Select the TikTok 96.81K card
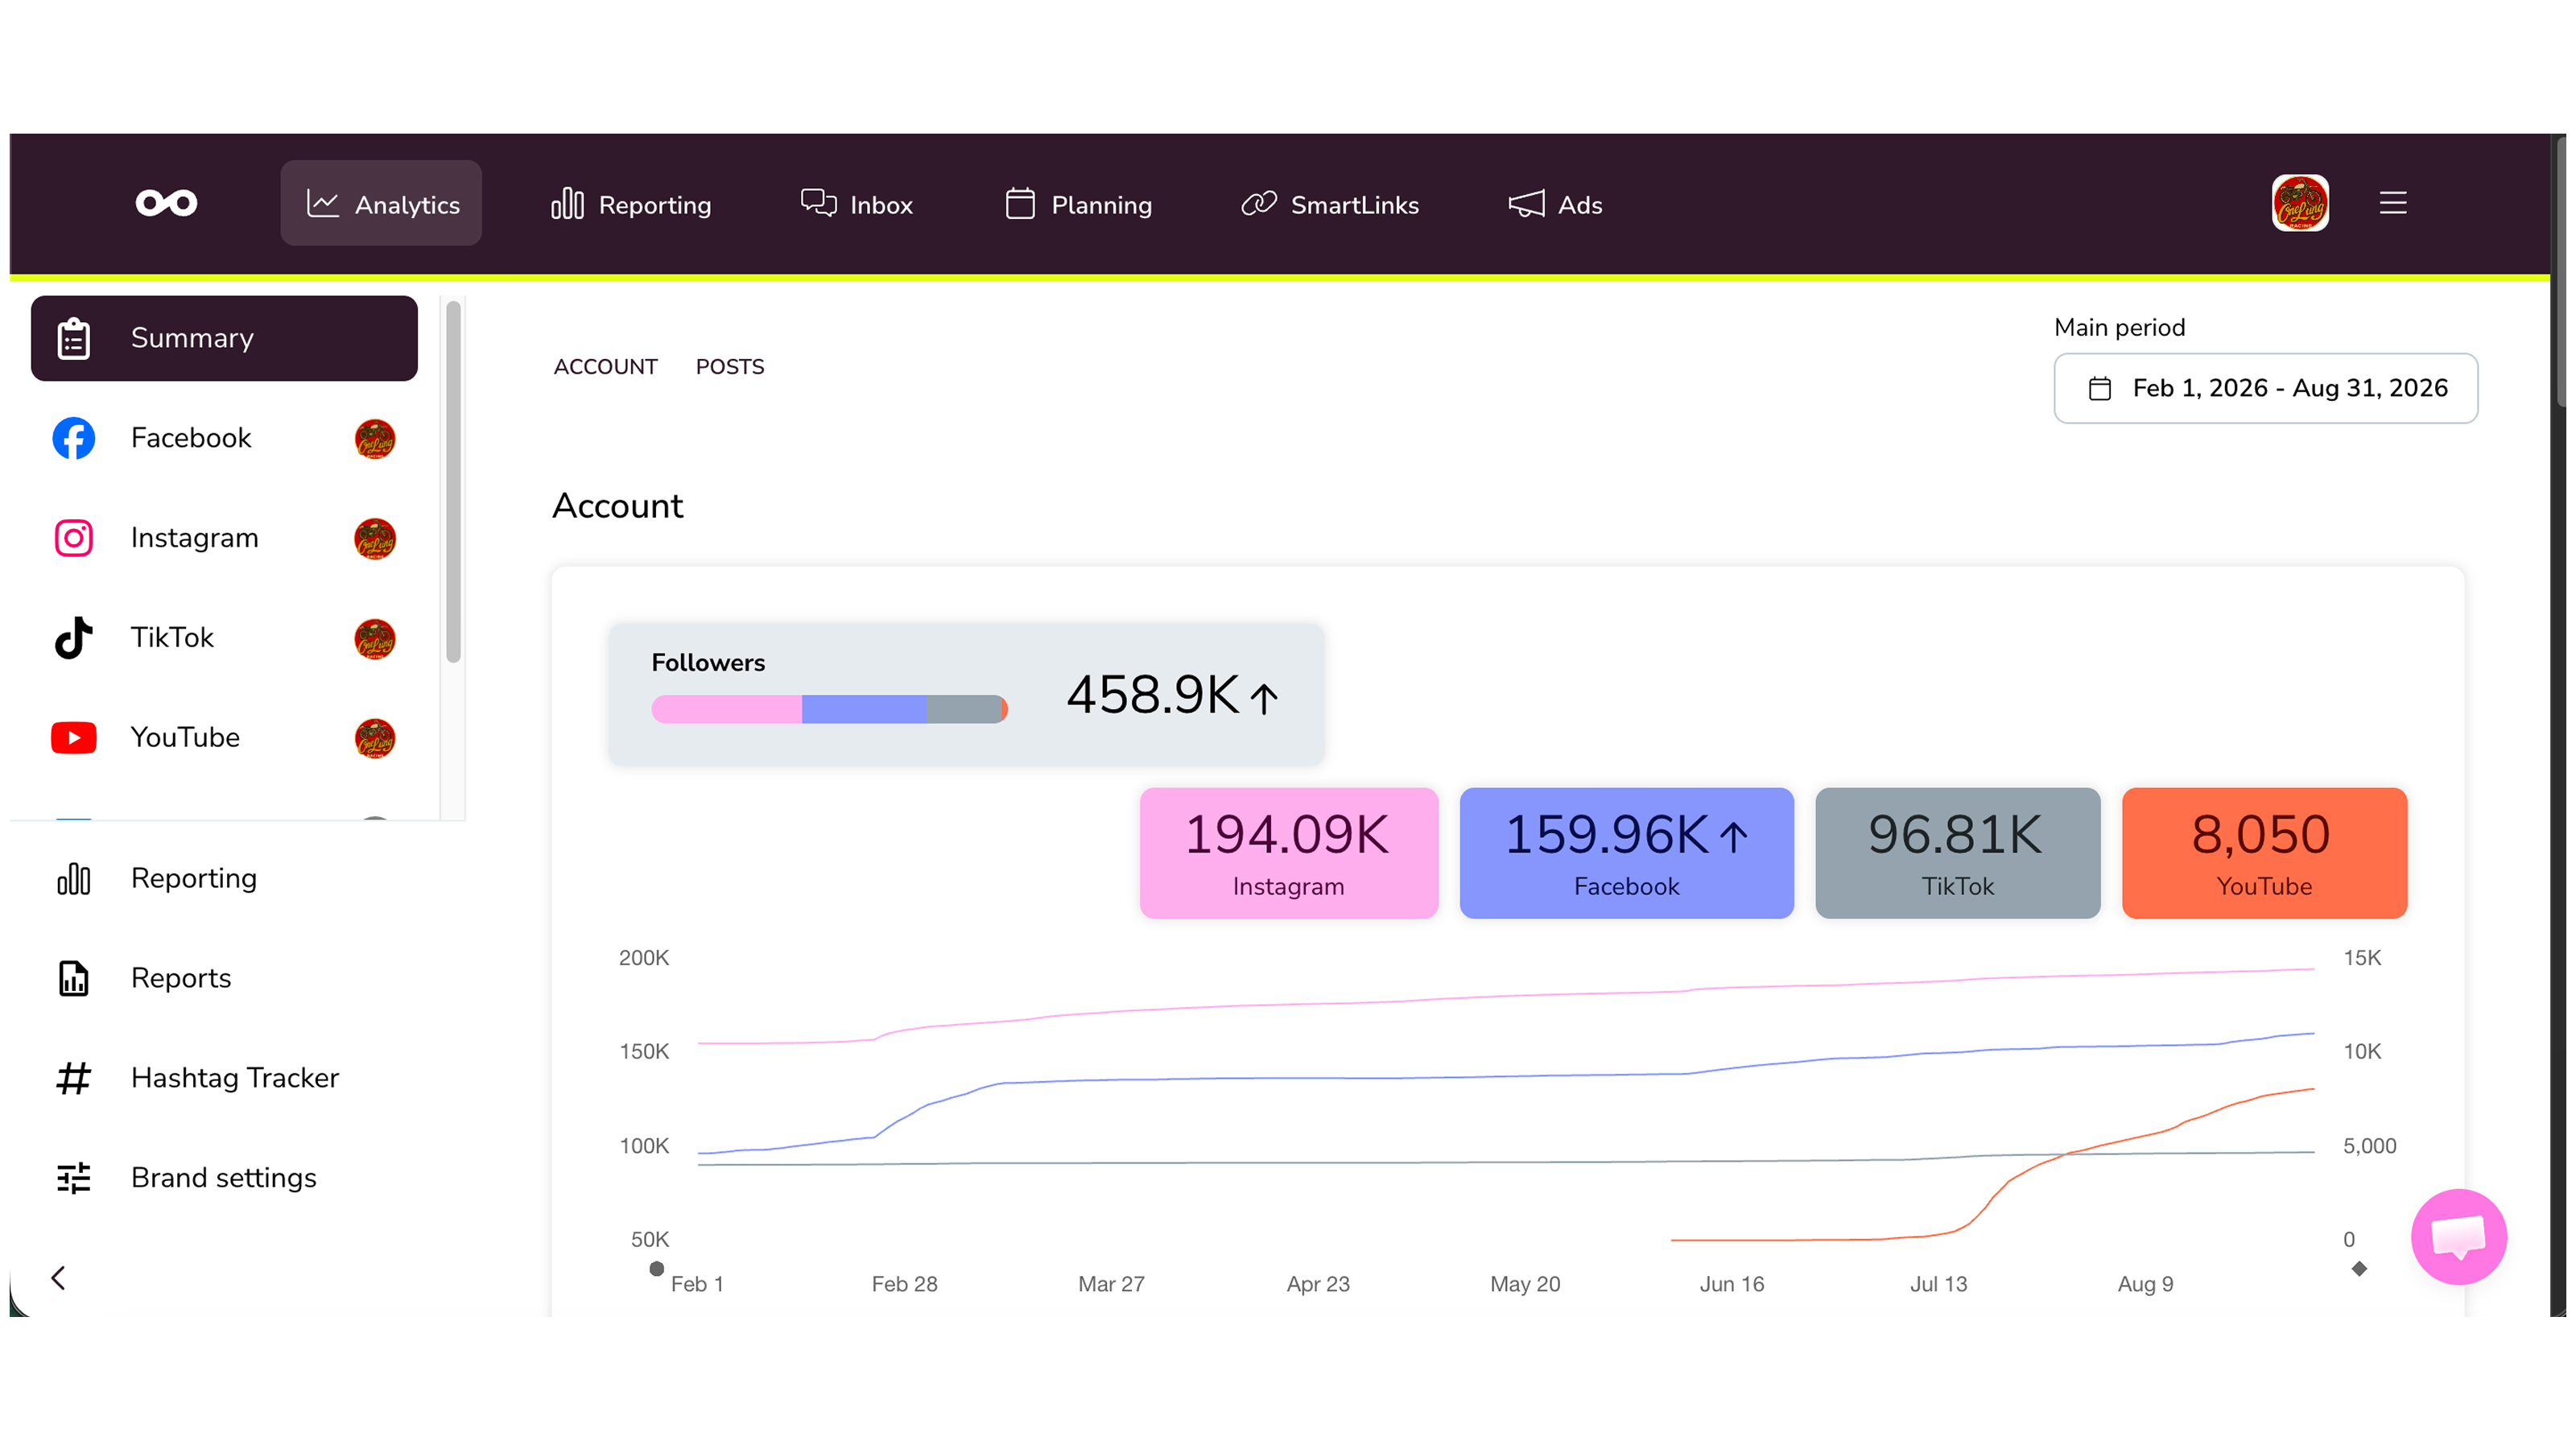This screenshot has height=1449, width=2576. click(1958, 853)
